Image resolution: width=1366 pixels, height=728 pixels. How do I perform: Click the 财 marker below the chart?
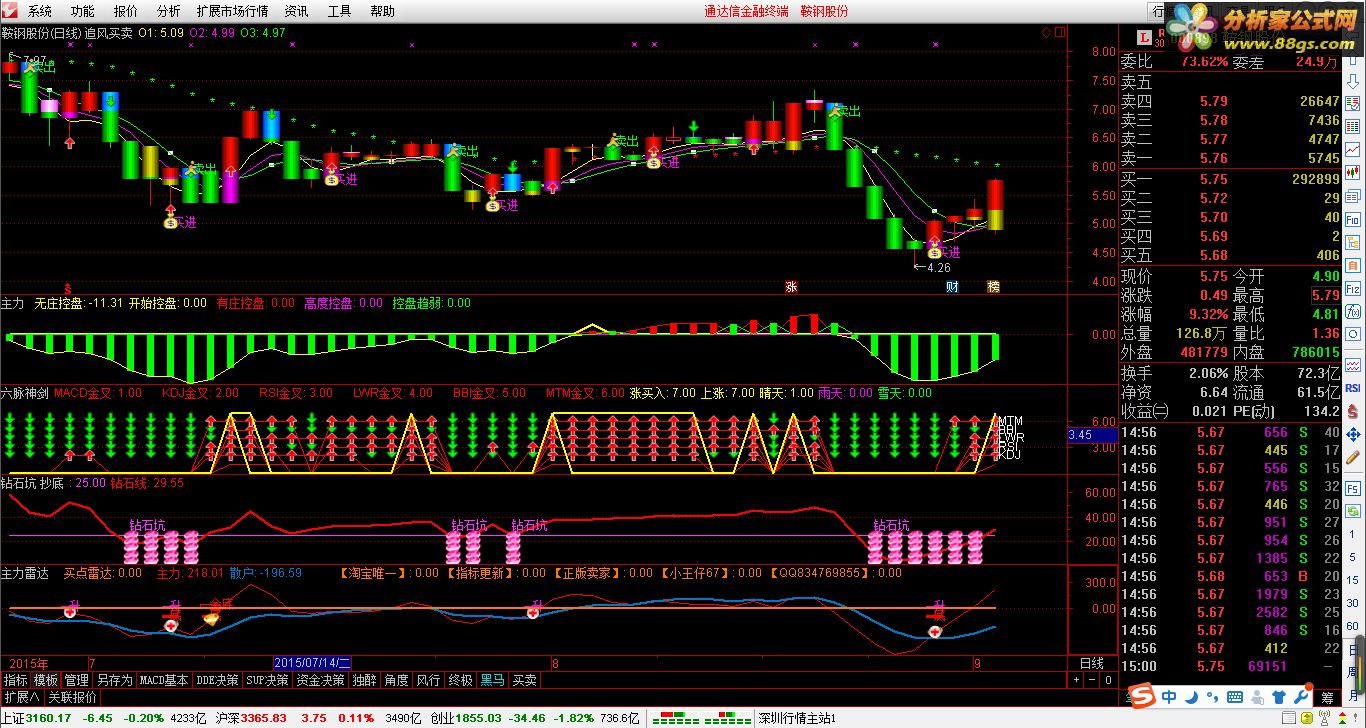[953, 287]
